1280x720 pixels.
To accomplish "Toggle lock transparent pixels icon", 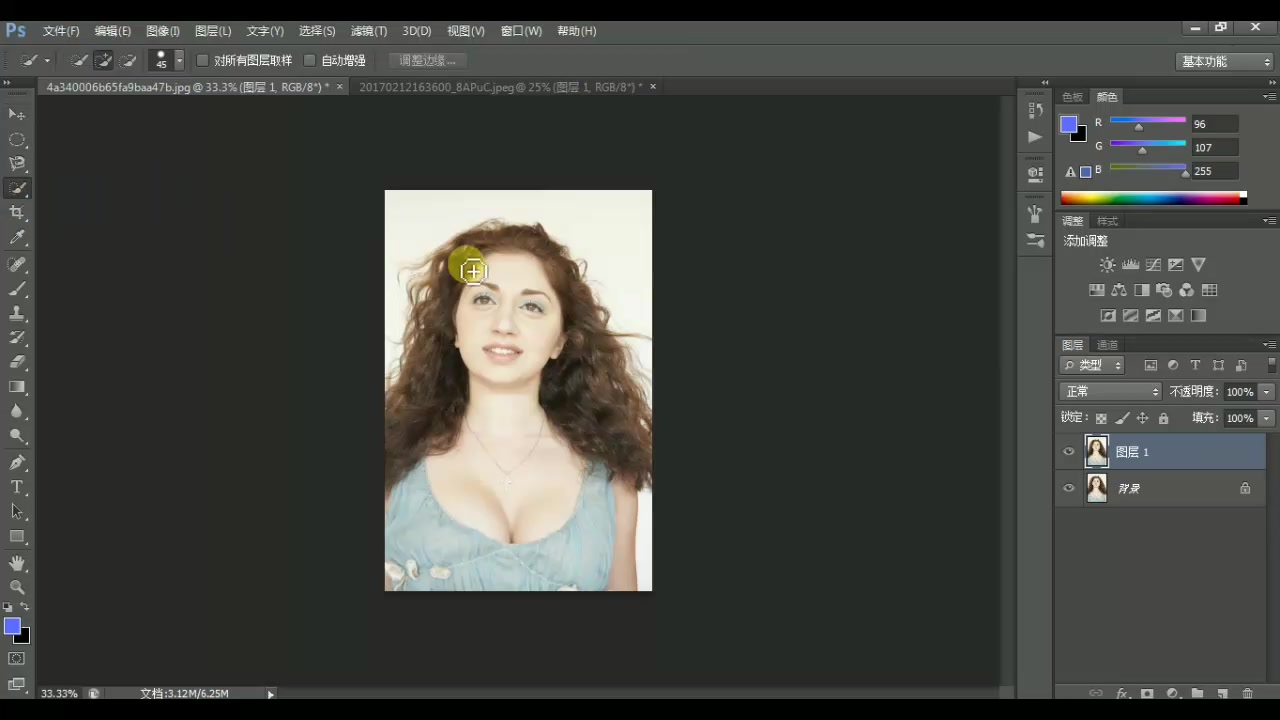I will [x=1101, y=418].
